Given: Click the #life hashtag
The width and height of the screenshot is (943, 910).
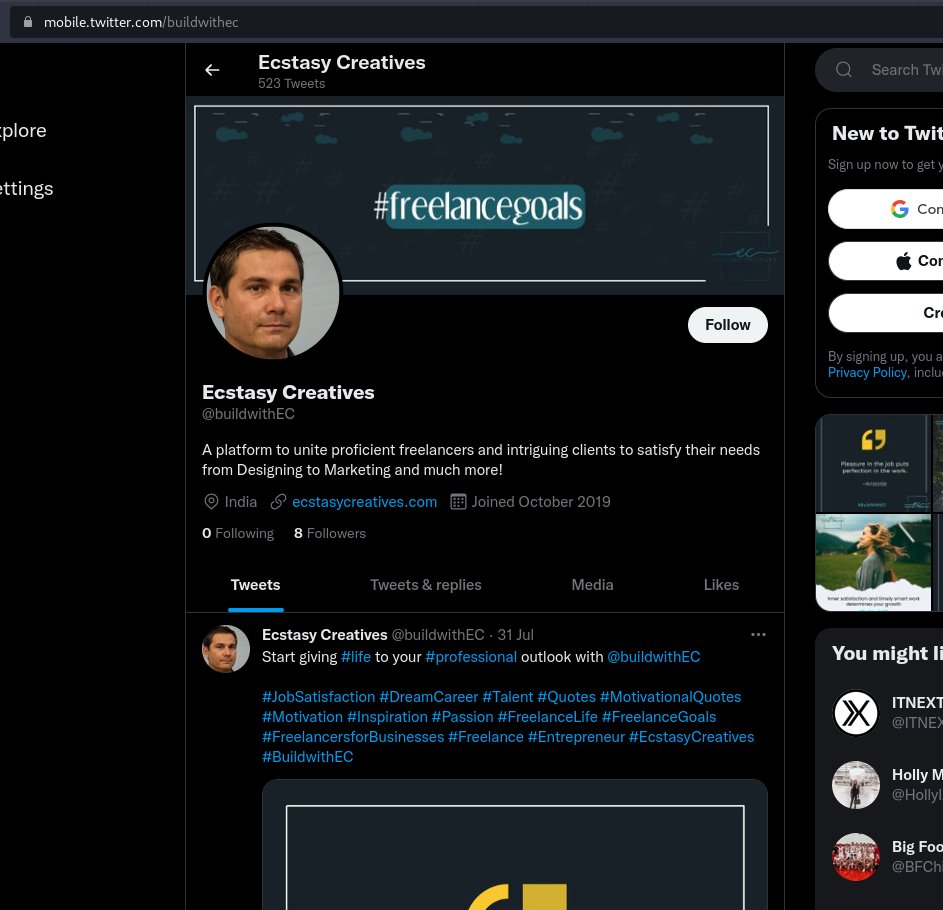Looking at the screenshot, I should click(356, 657).
